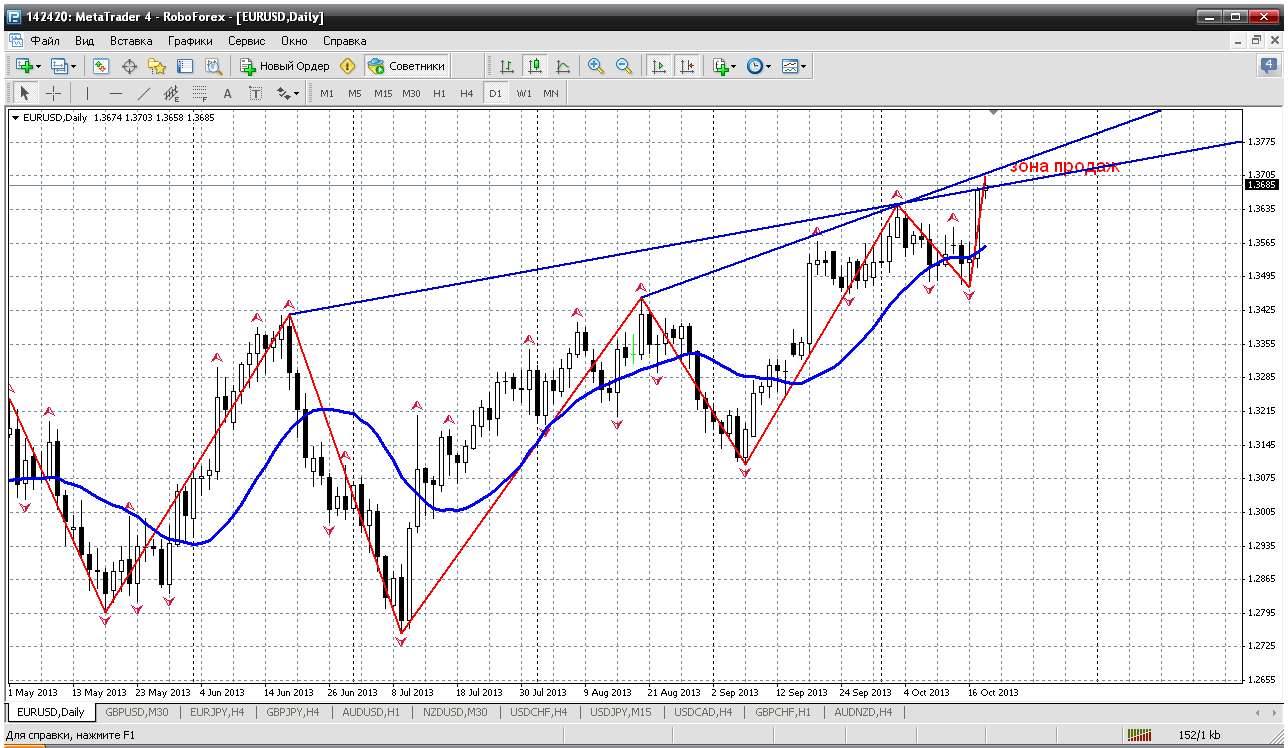Screen dimensions: 1288x748
Task: Click the yellow diamond alert icon
Action: (x=347, y=66)
